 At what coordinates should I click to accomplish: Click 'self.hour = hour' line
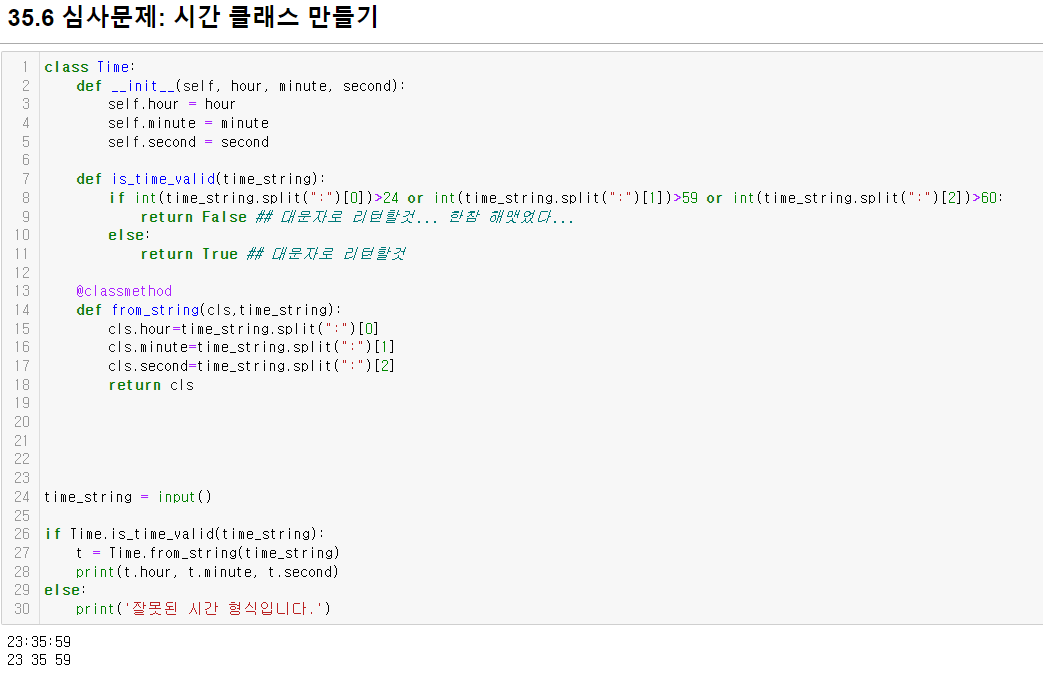172,104
